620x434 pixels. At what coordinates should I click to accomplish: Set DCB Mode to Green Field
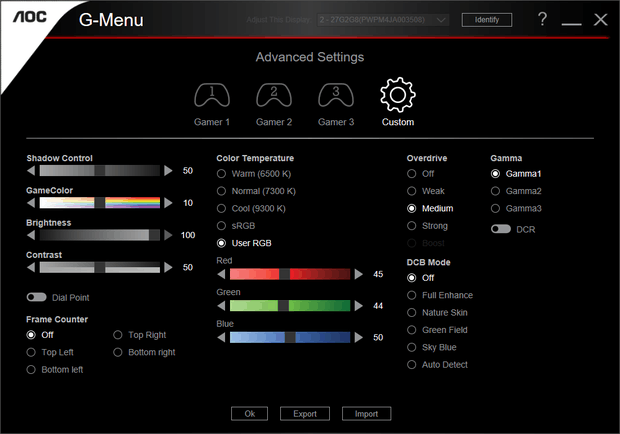pyautogui.click(x=437, y=330)
